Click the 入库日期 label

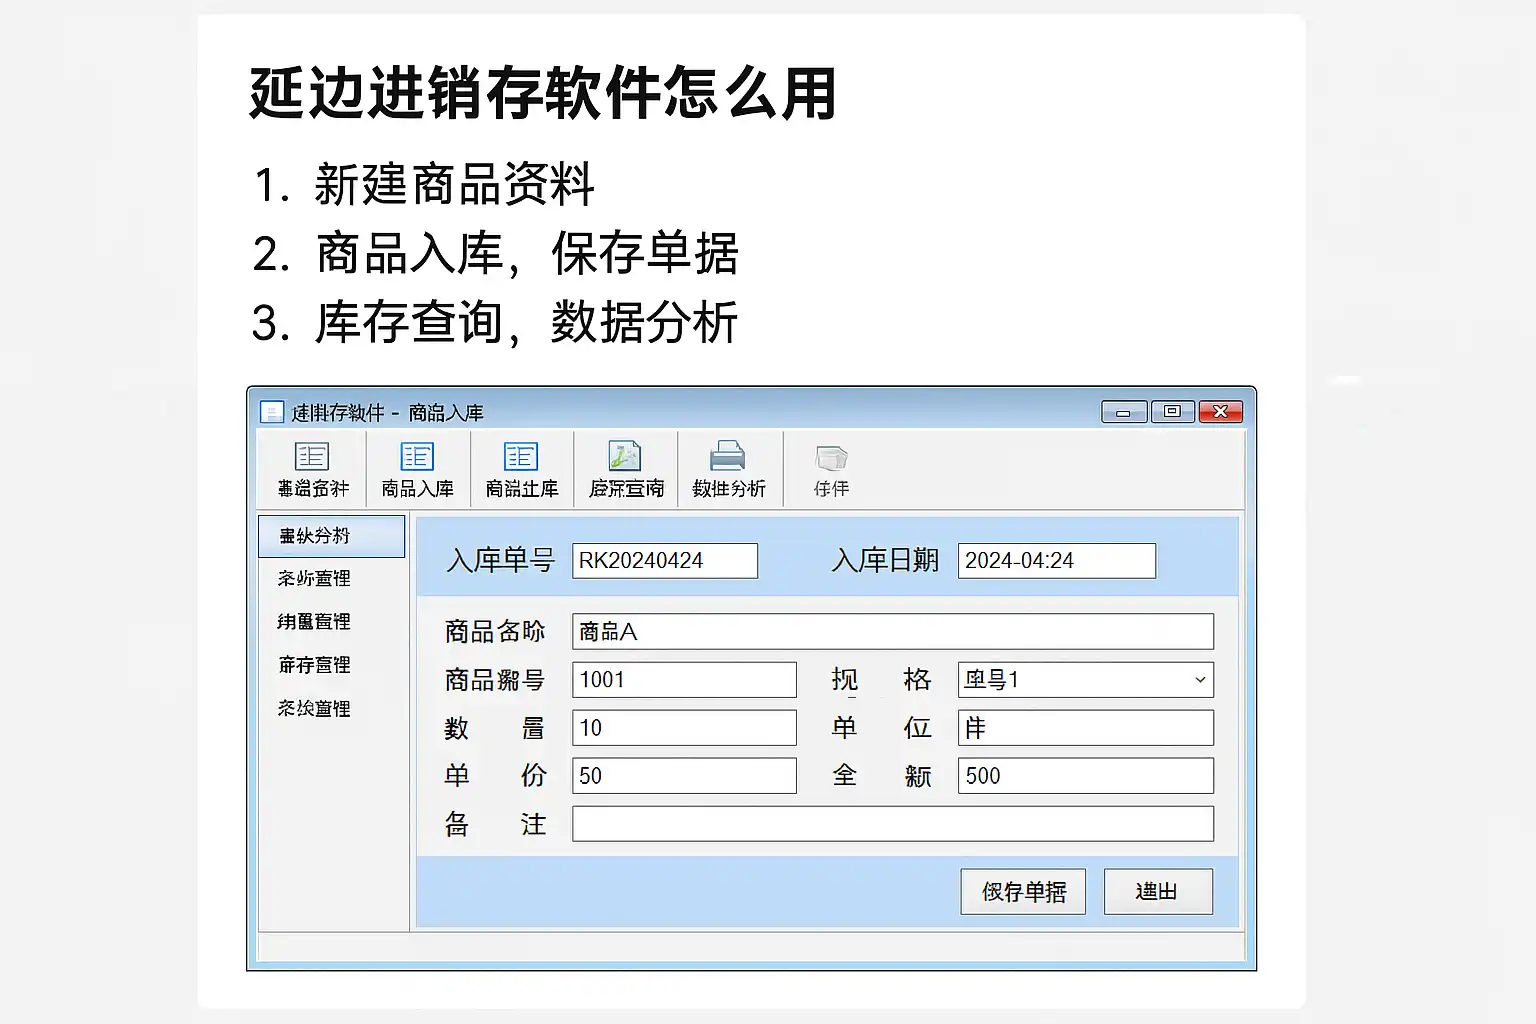tap(885, 561)
